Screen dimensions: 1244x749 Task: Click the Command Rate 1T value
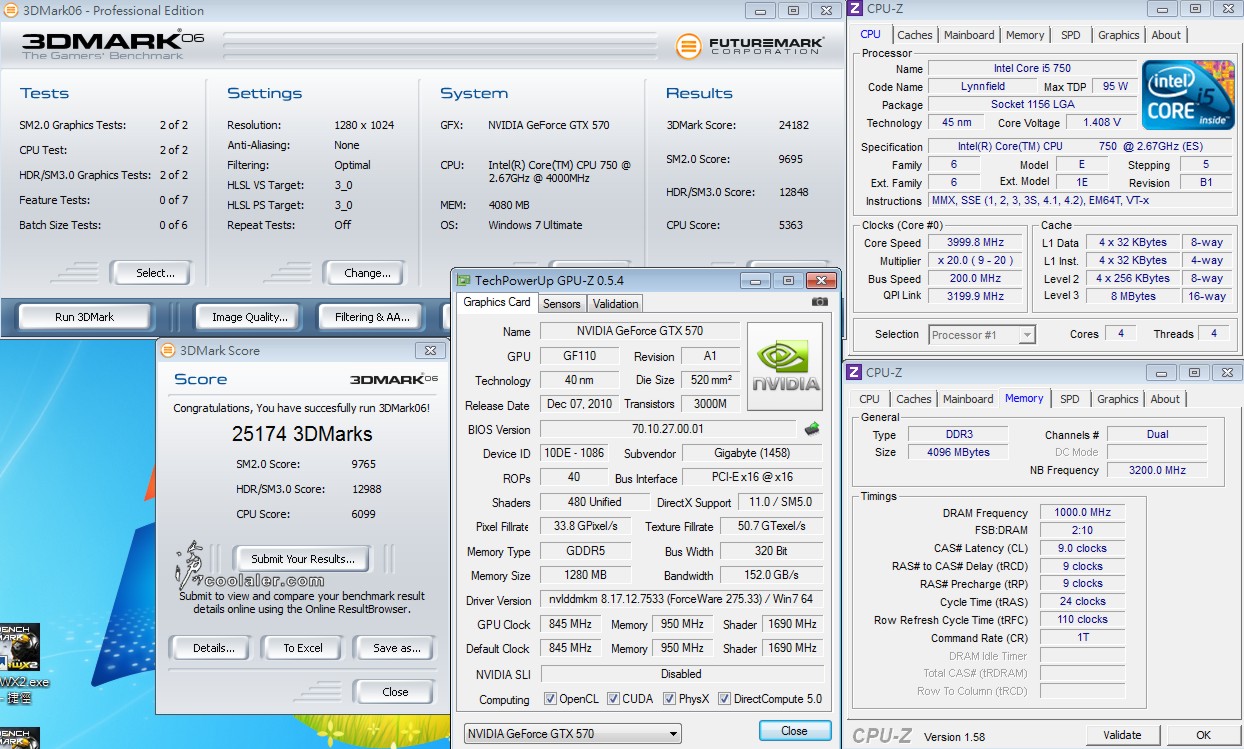tap(1083, 638)
